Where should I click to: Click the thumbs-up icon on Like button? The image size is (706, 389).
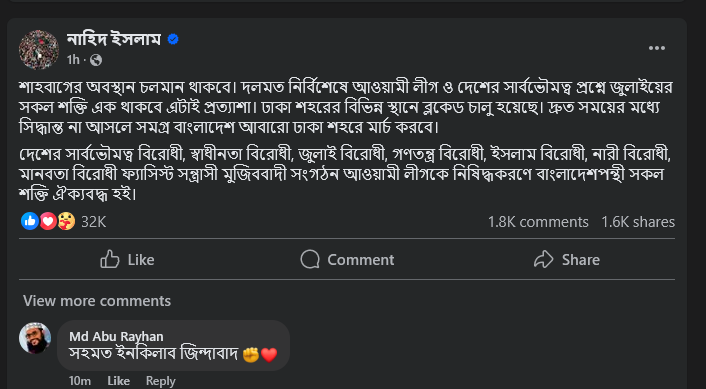(x=110, y=259)
